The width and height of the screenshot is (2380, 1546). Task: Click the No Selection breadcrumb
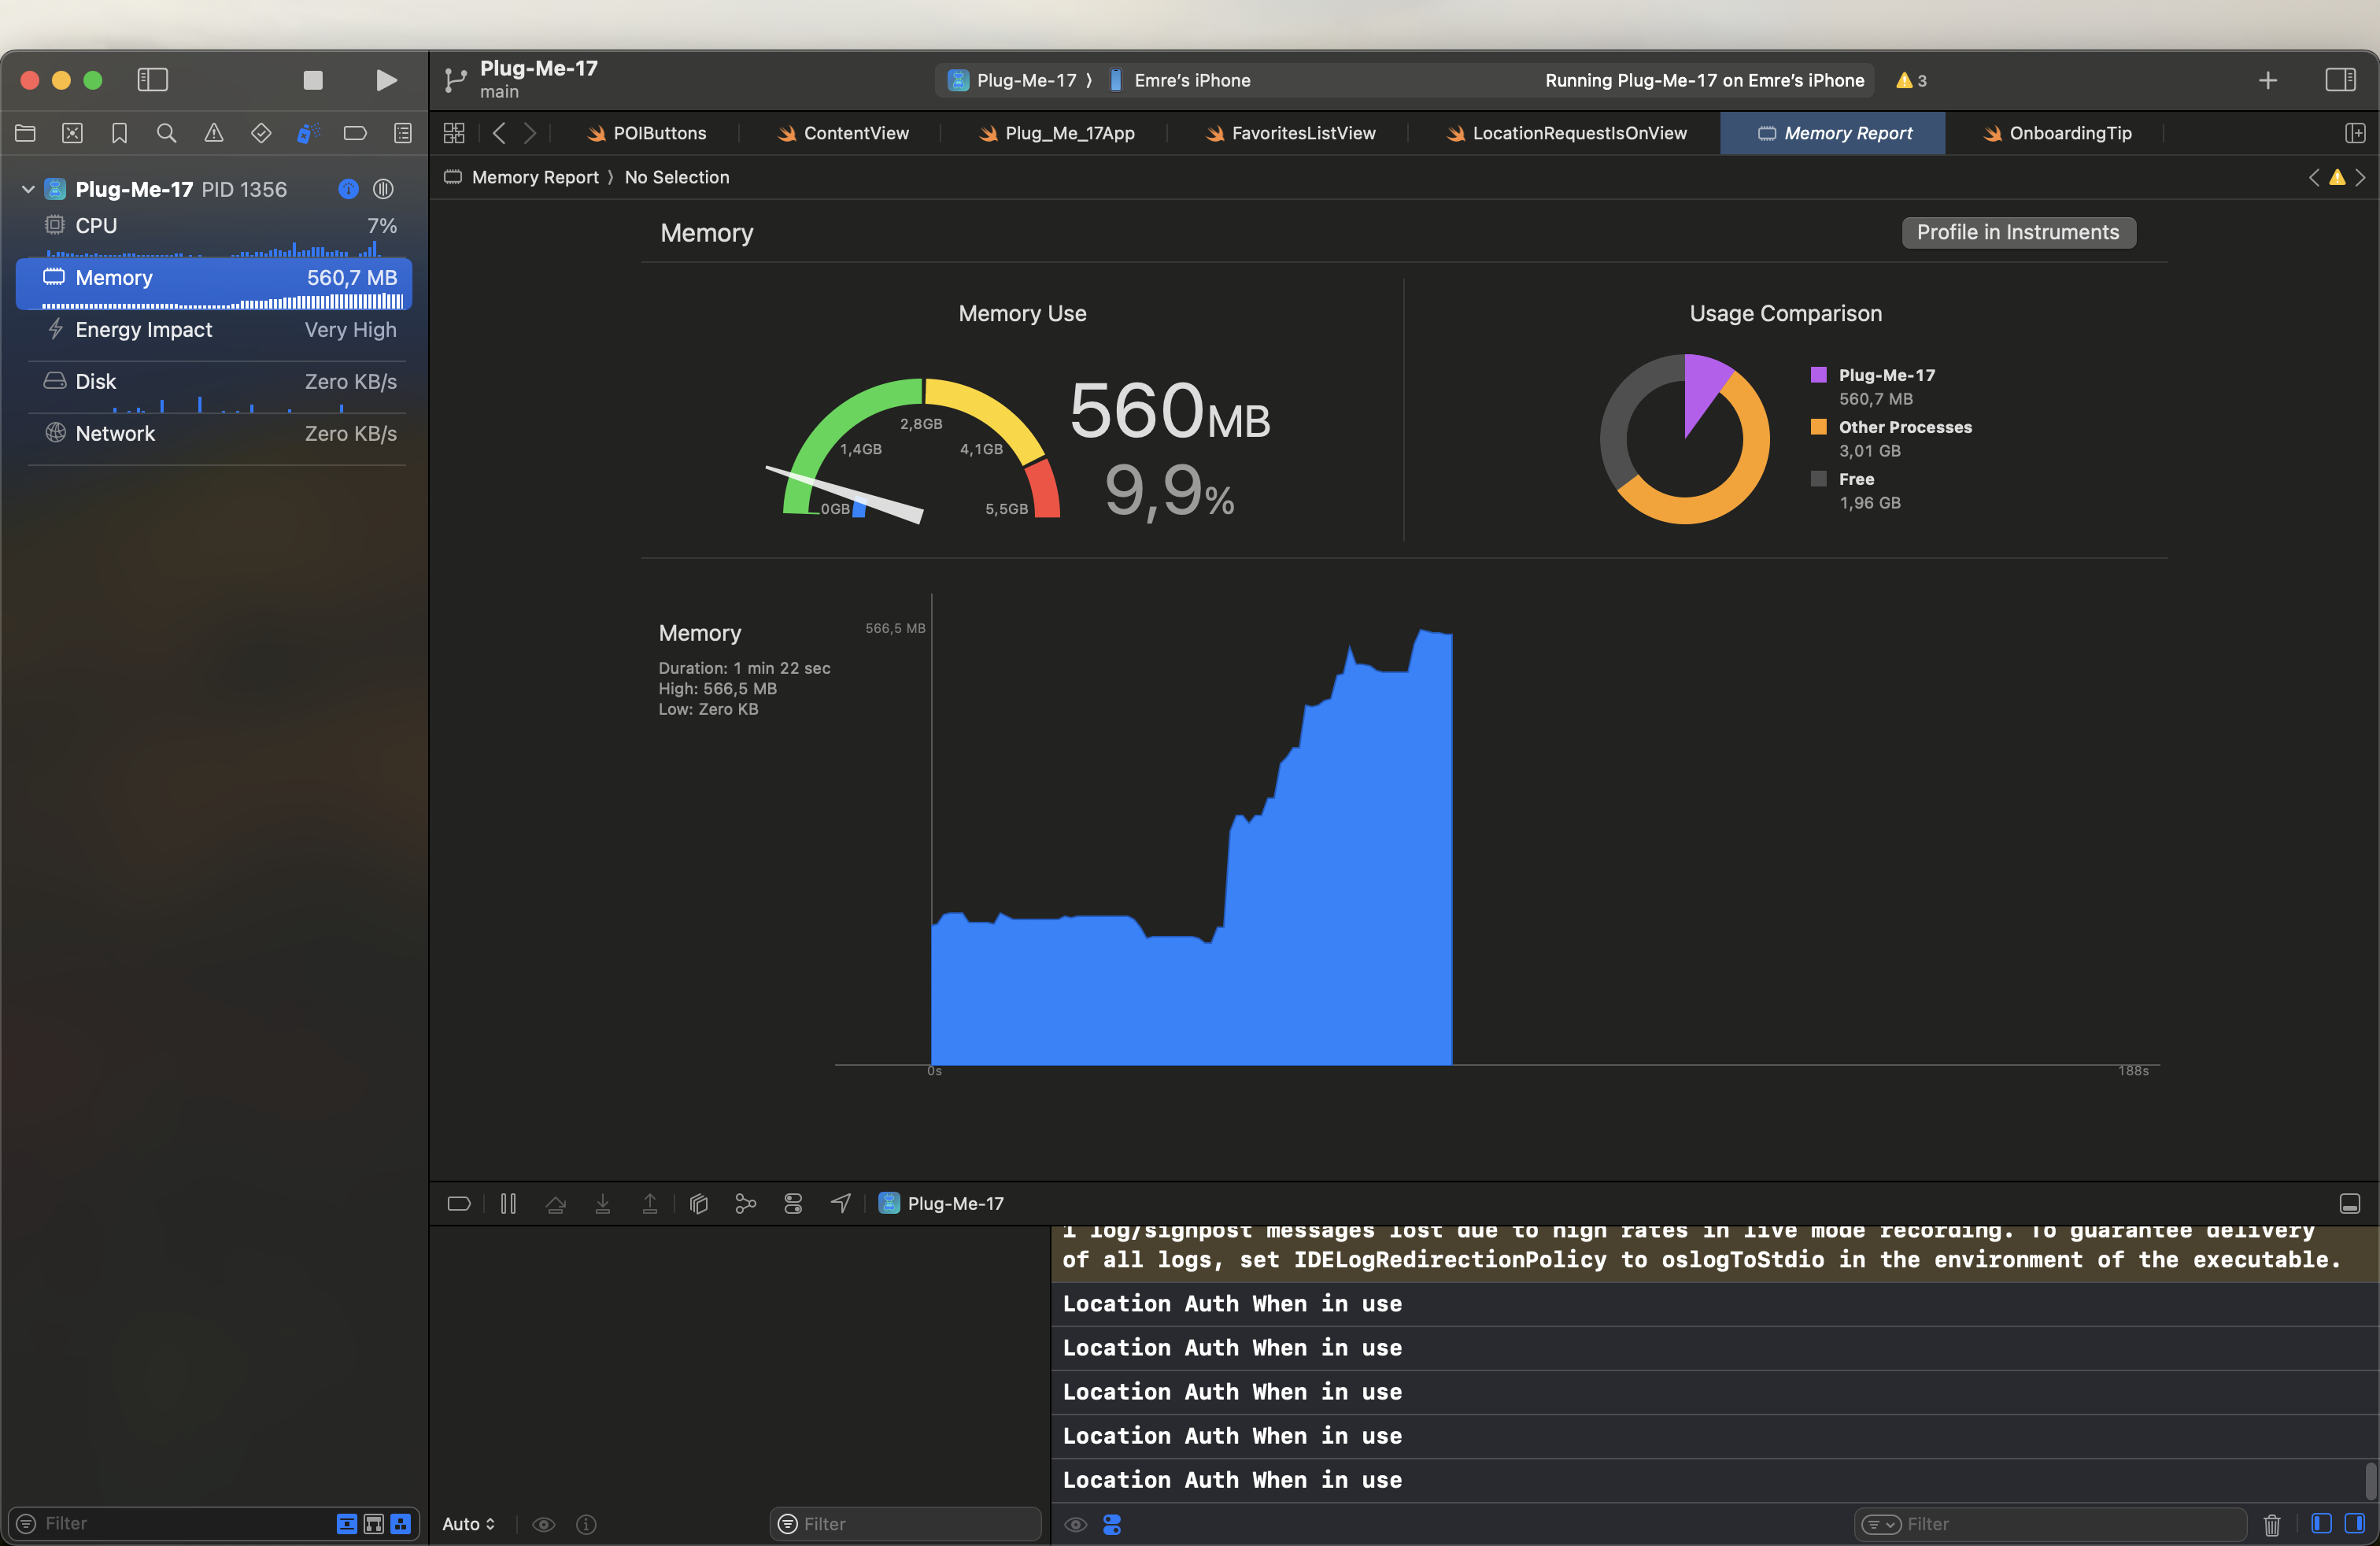click(677, 177)
